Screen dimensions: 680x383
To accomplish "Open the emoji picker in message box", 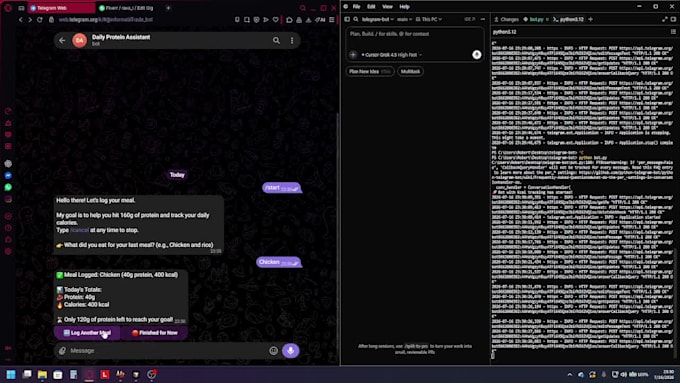I will click(273, 350).
